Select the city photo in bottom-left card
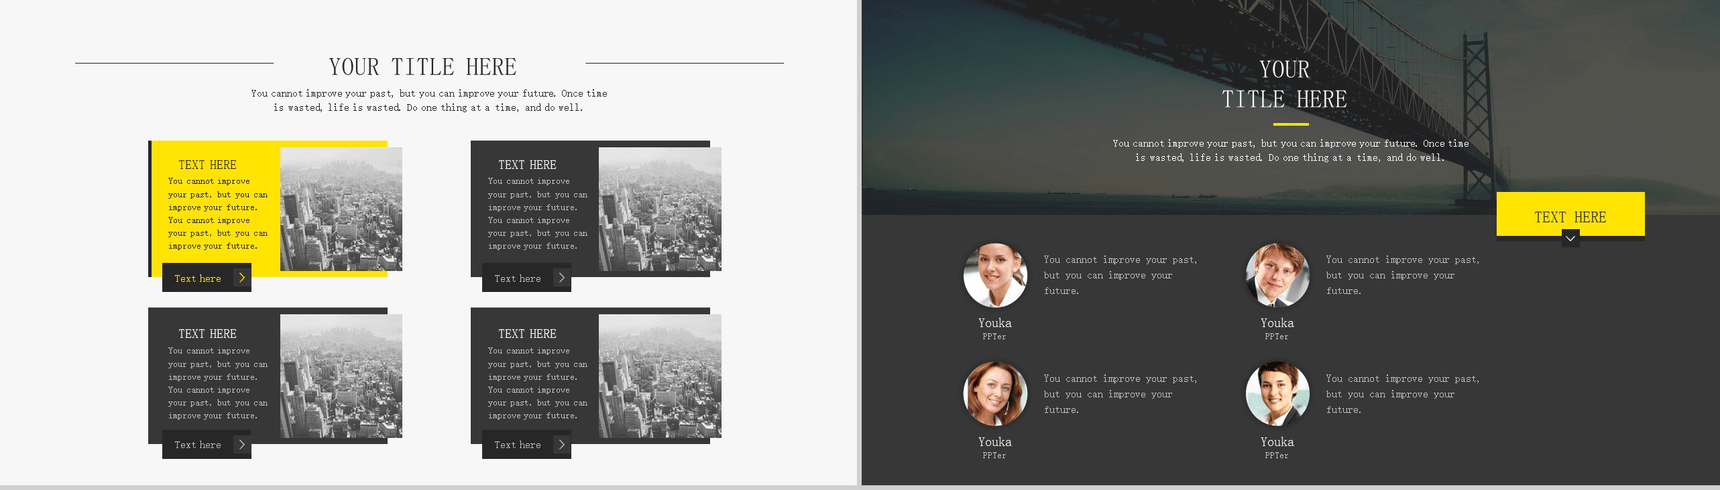Image resolution: width=1720 pixels, height=490 pixels. [x=341, y=376]
